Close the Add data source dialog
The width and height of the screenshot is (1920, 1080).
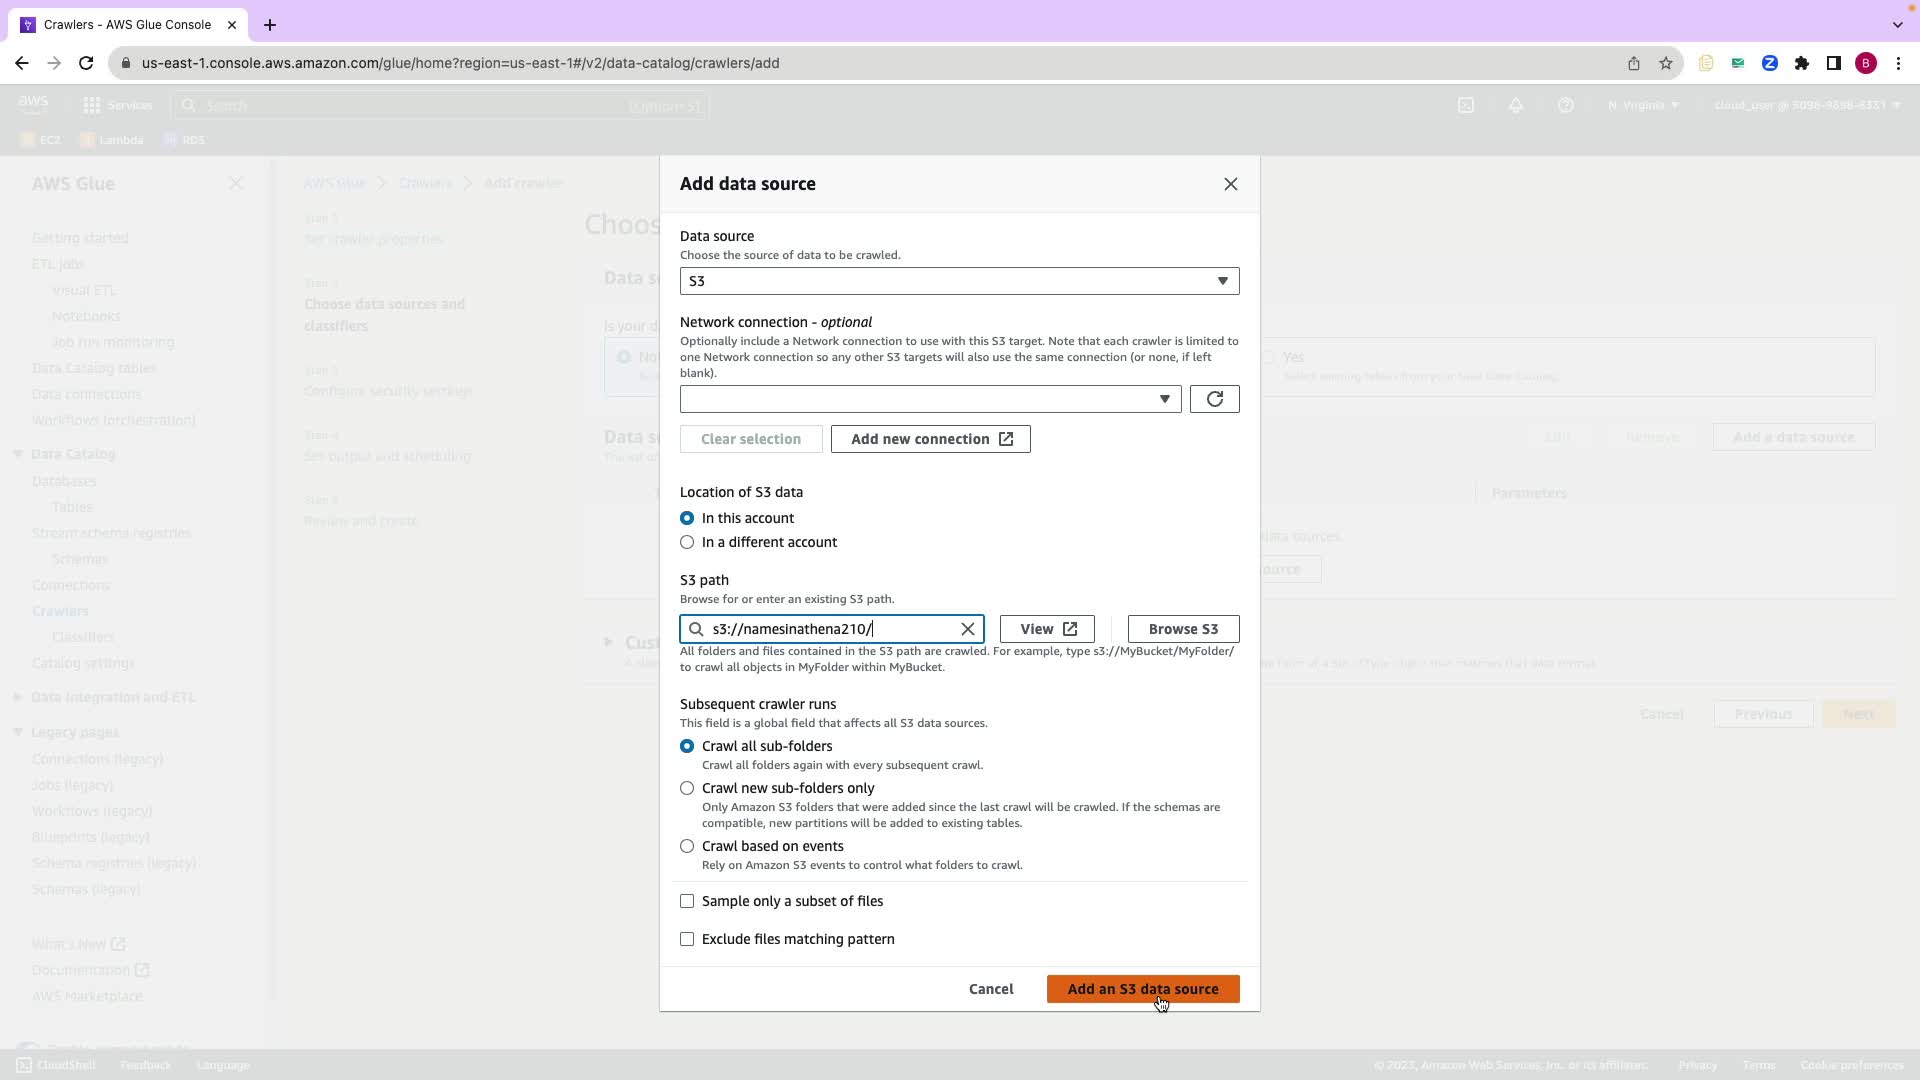[1230, 184]
